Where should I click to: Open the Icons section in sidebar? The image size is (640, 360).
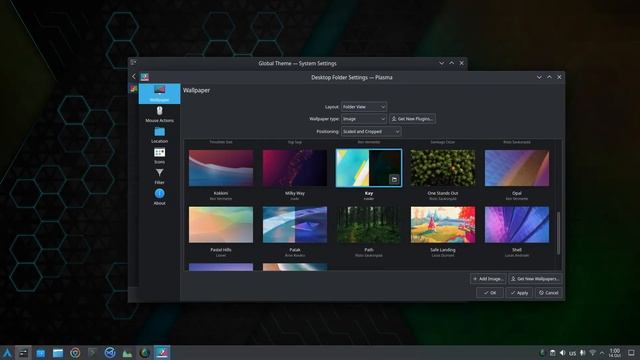coord(159,156)
